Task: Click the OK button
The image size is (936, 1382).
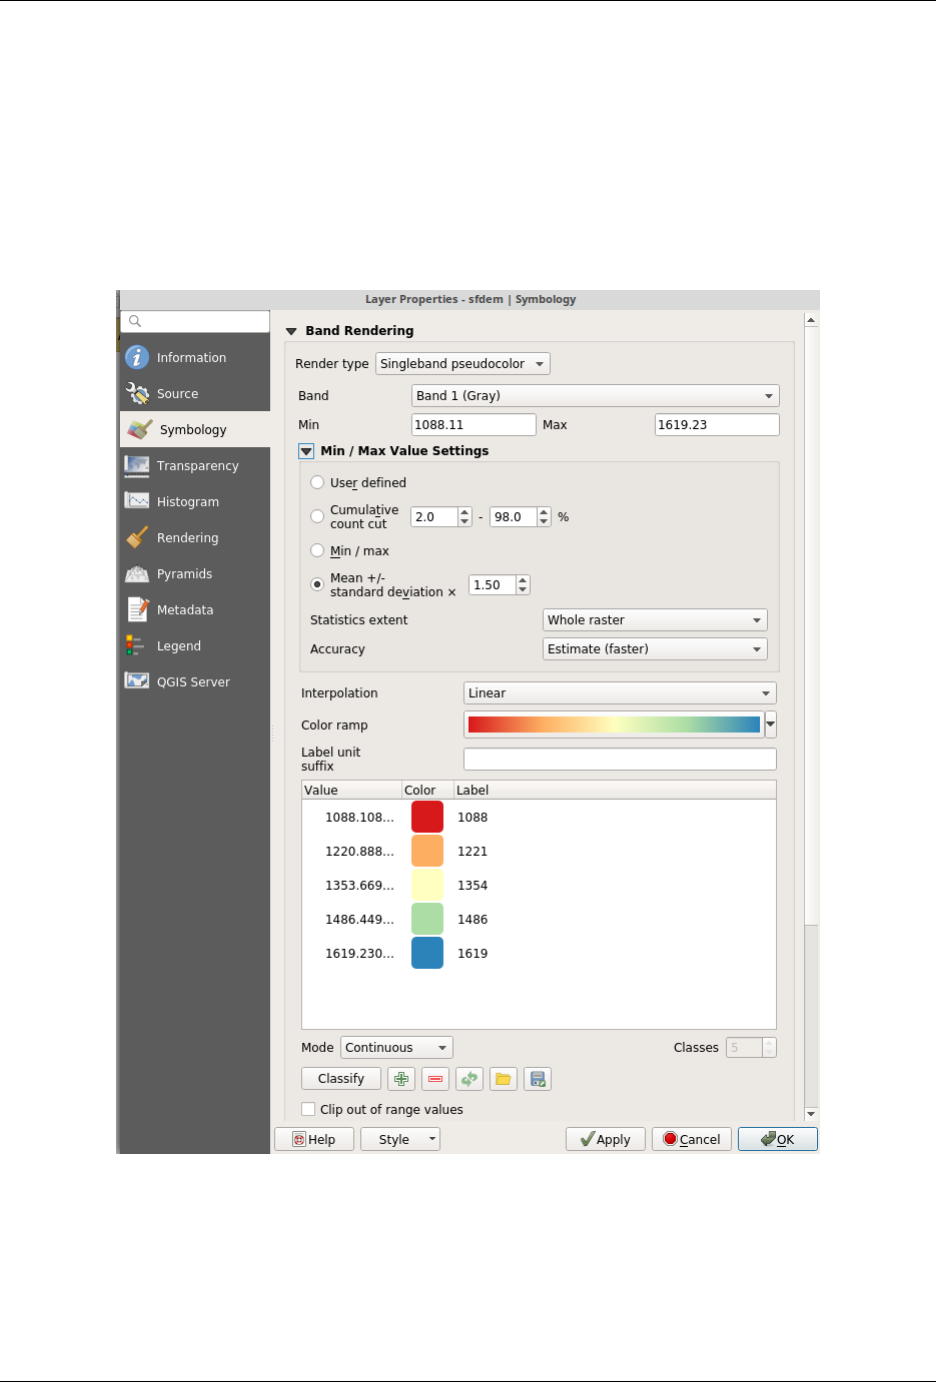Action: pos(778,1139)
